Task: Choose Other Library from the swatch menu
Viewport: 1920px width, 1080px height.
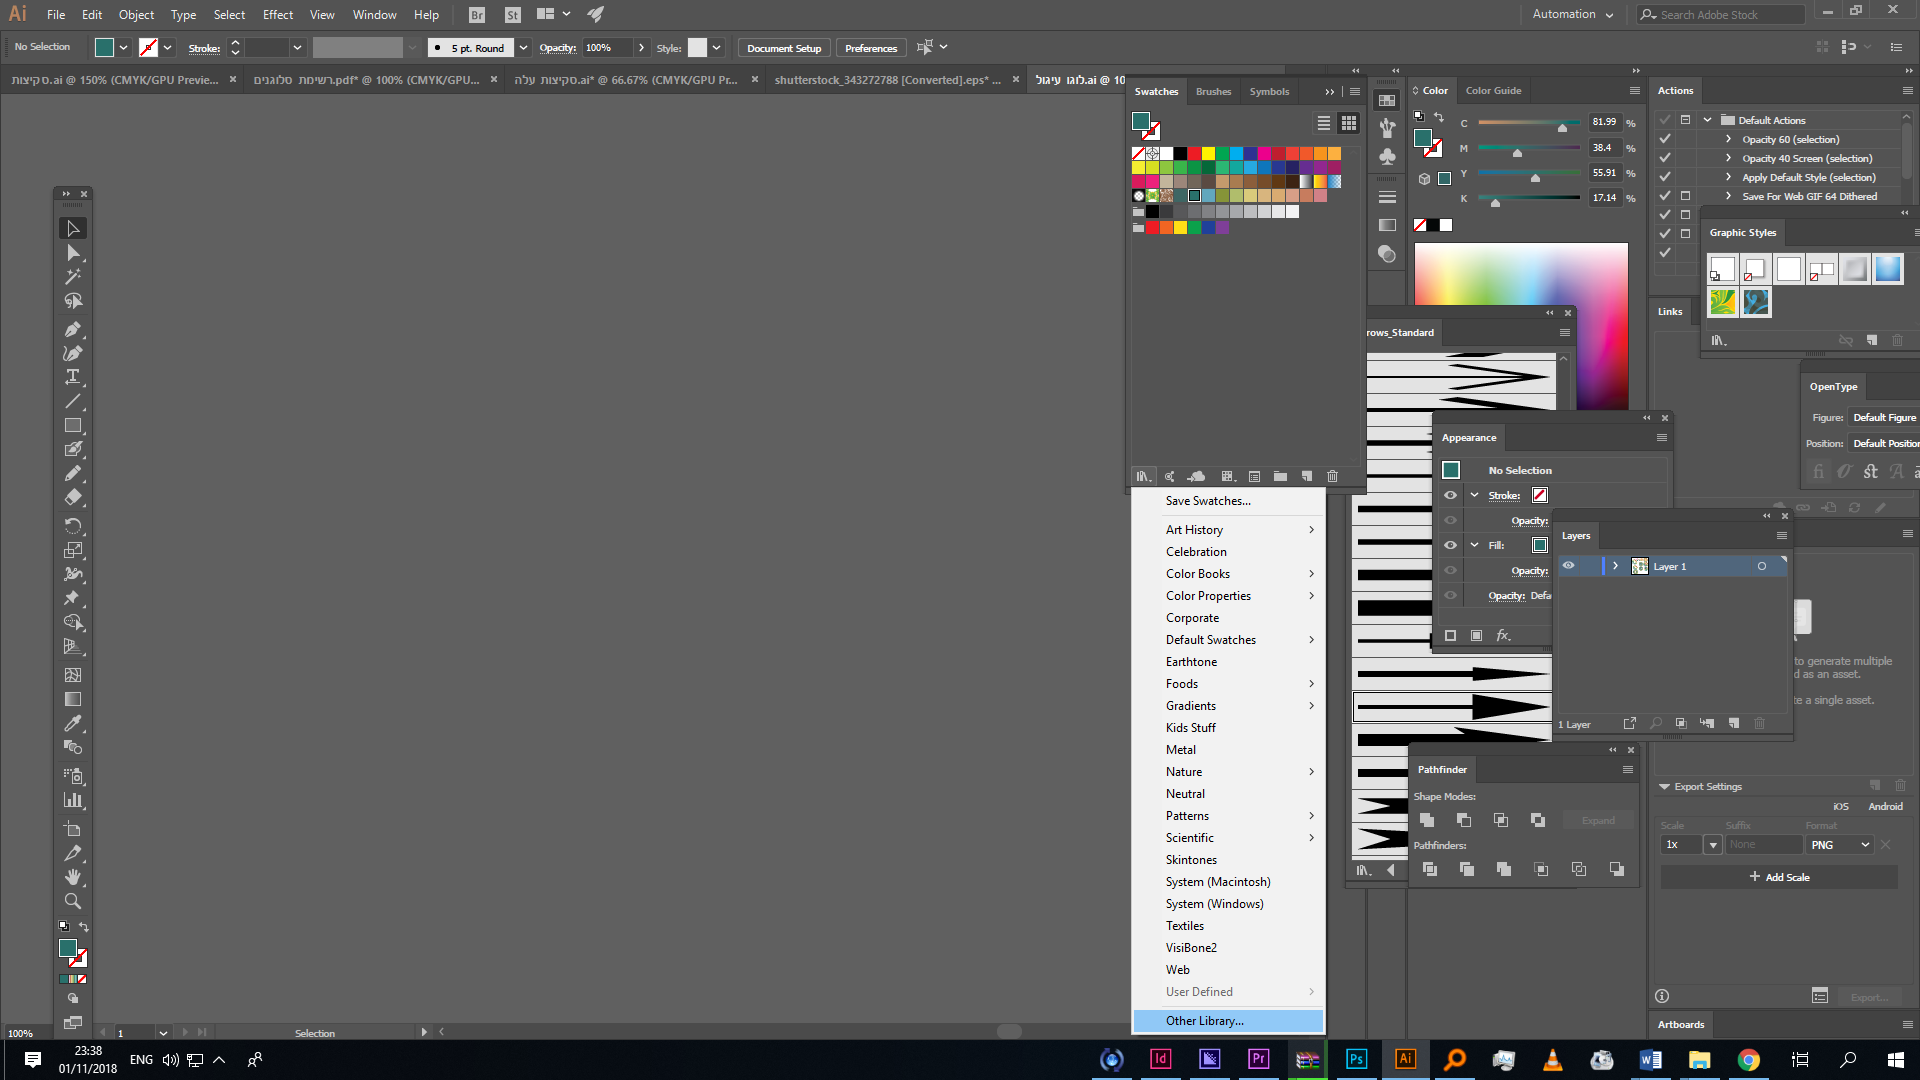Action: pos(1204,1020)
